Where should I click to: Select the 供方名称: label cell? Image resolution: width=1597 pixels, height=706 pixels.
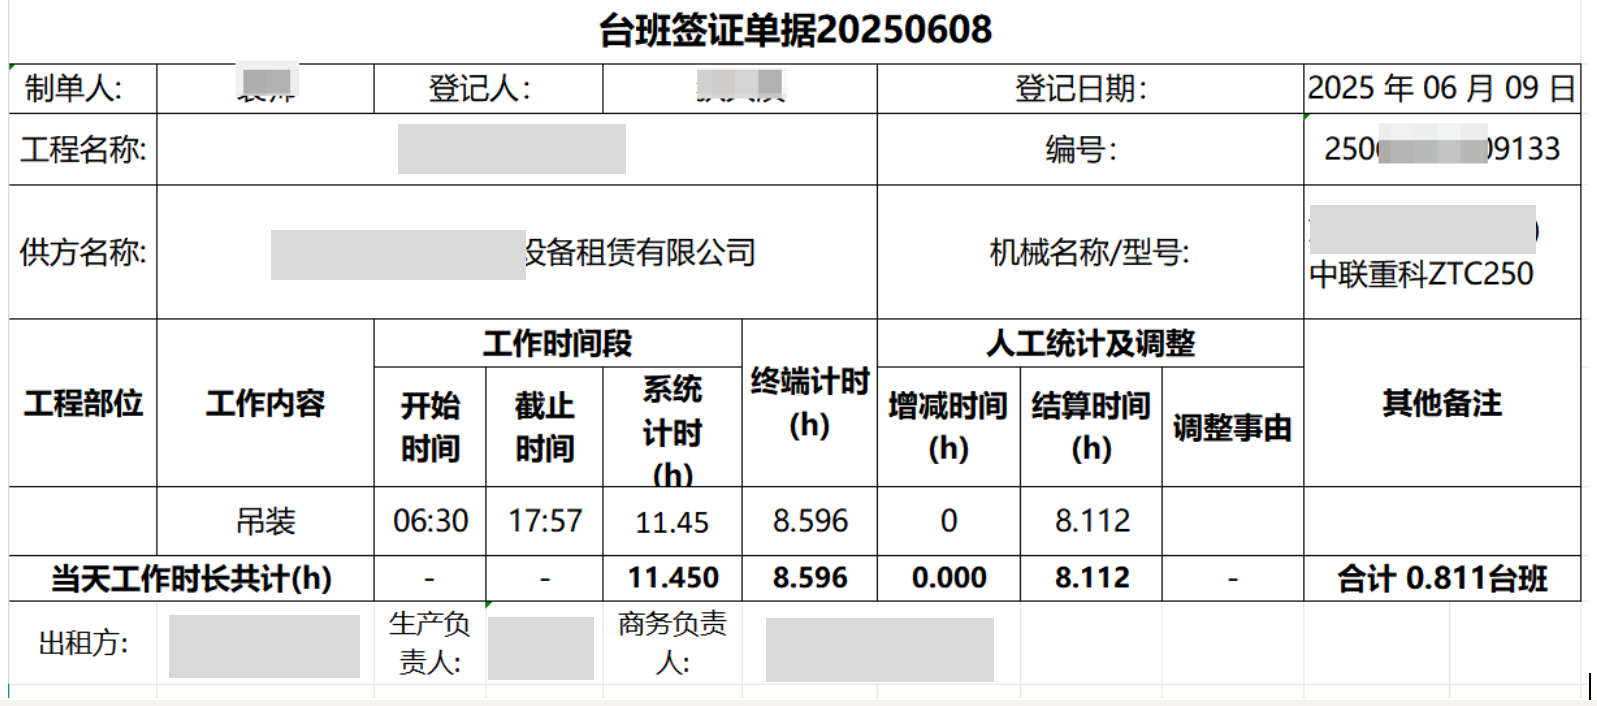pyautogui.click(x=83, y=252)
